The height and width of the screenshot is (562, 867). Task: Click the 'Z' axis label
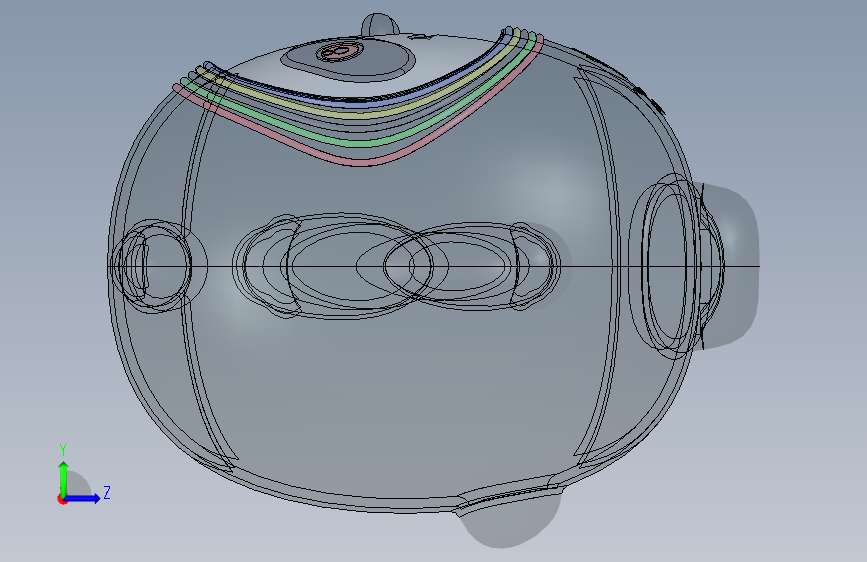[107, 492]
